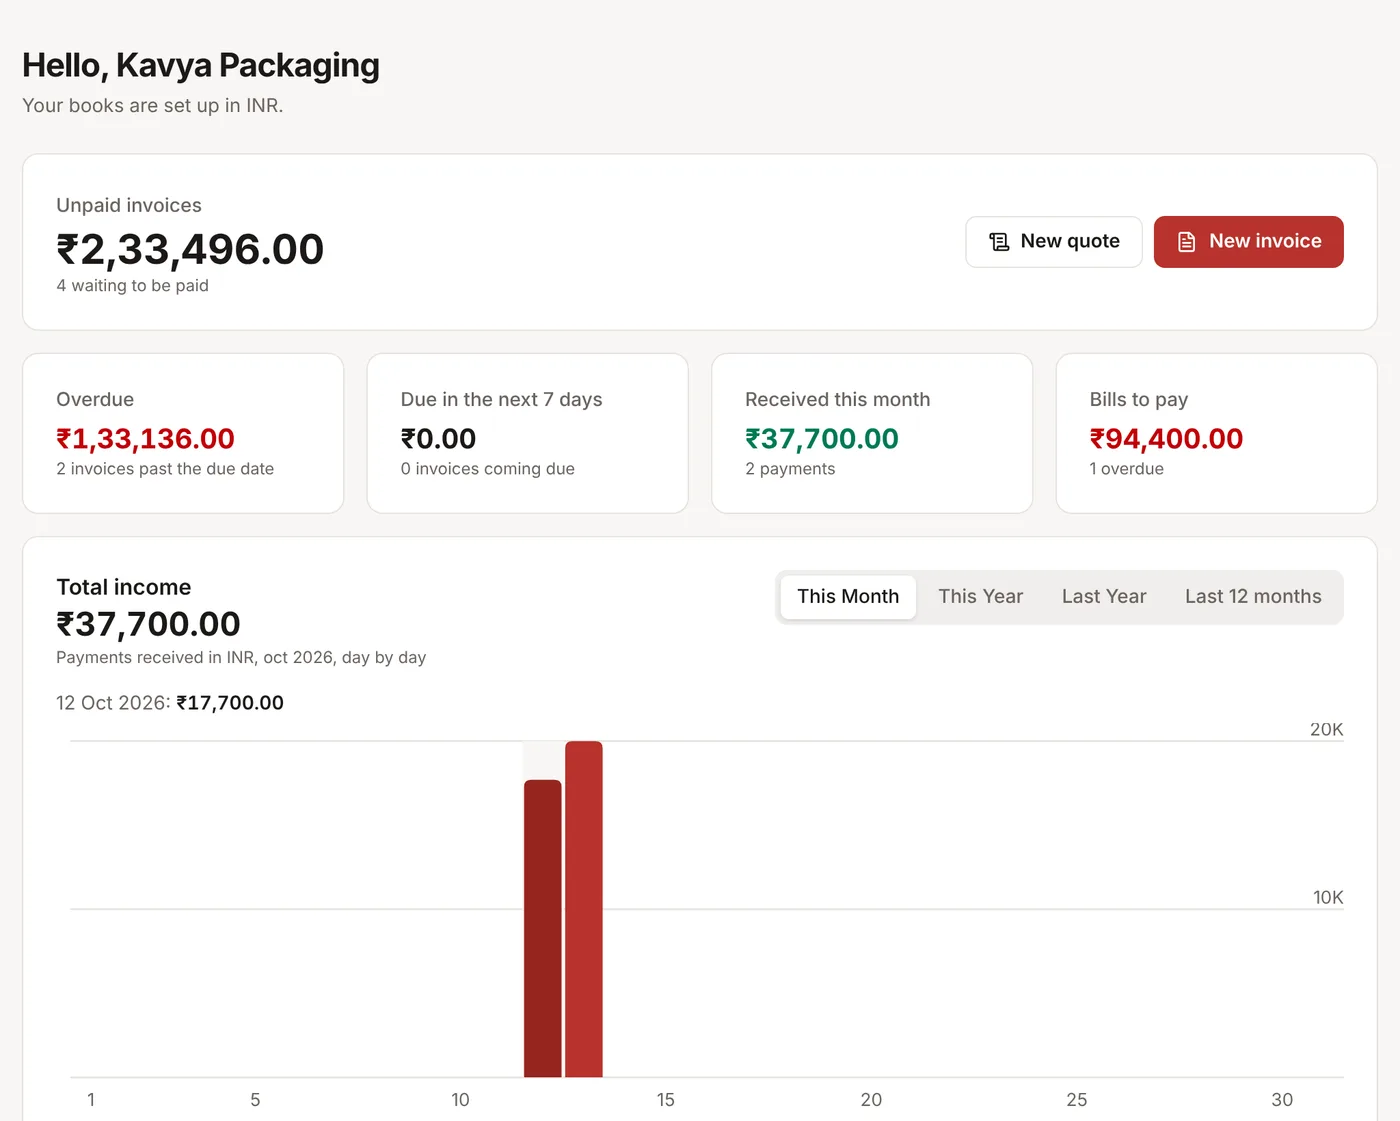
Task: Open the Bills to pay card
Action: (x=1216, y=433)
